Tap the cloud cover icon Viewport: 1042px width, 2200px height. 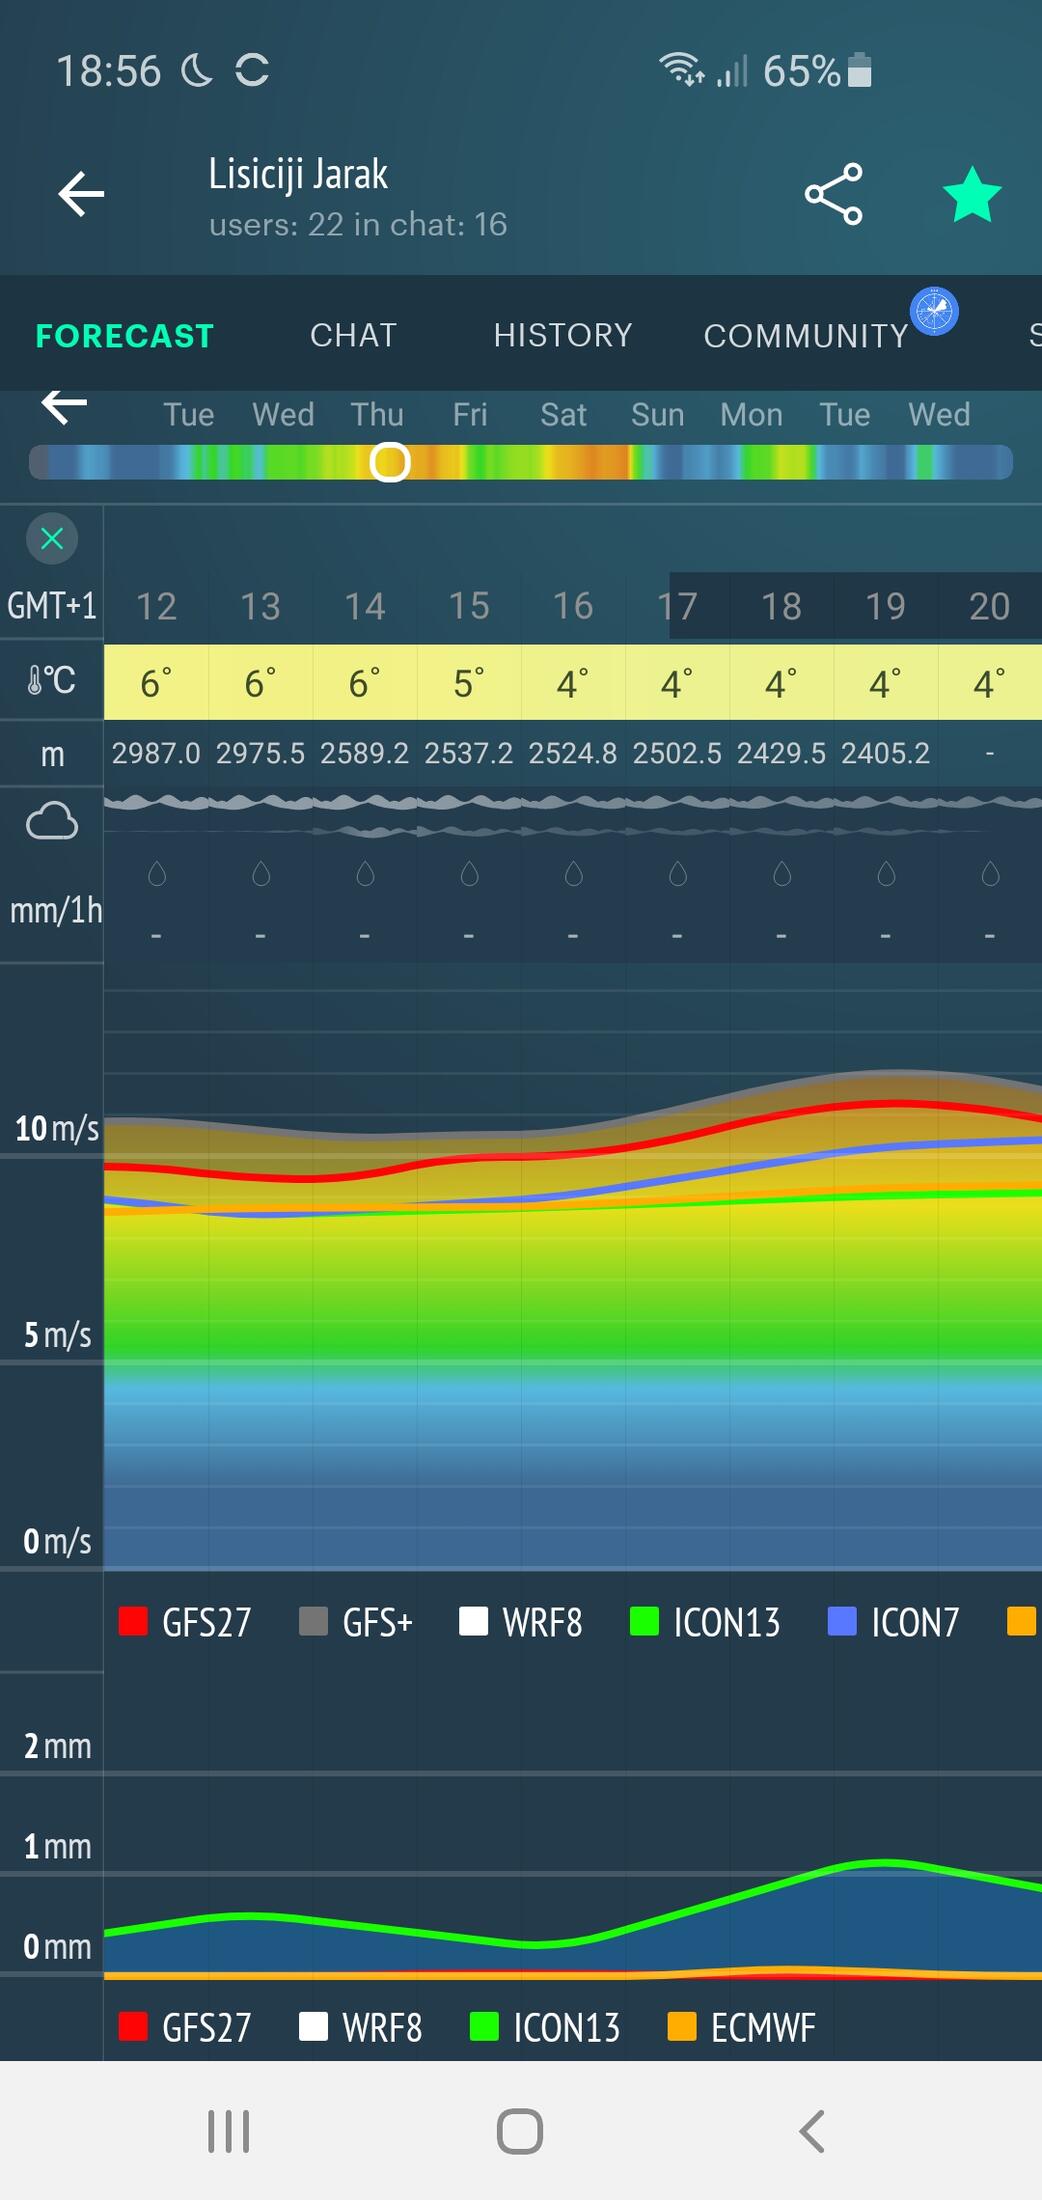(x=52, y=821)
